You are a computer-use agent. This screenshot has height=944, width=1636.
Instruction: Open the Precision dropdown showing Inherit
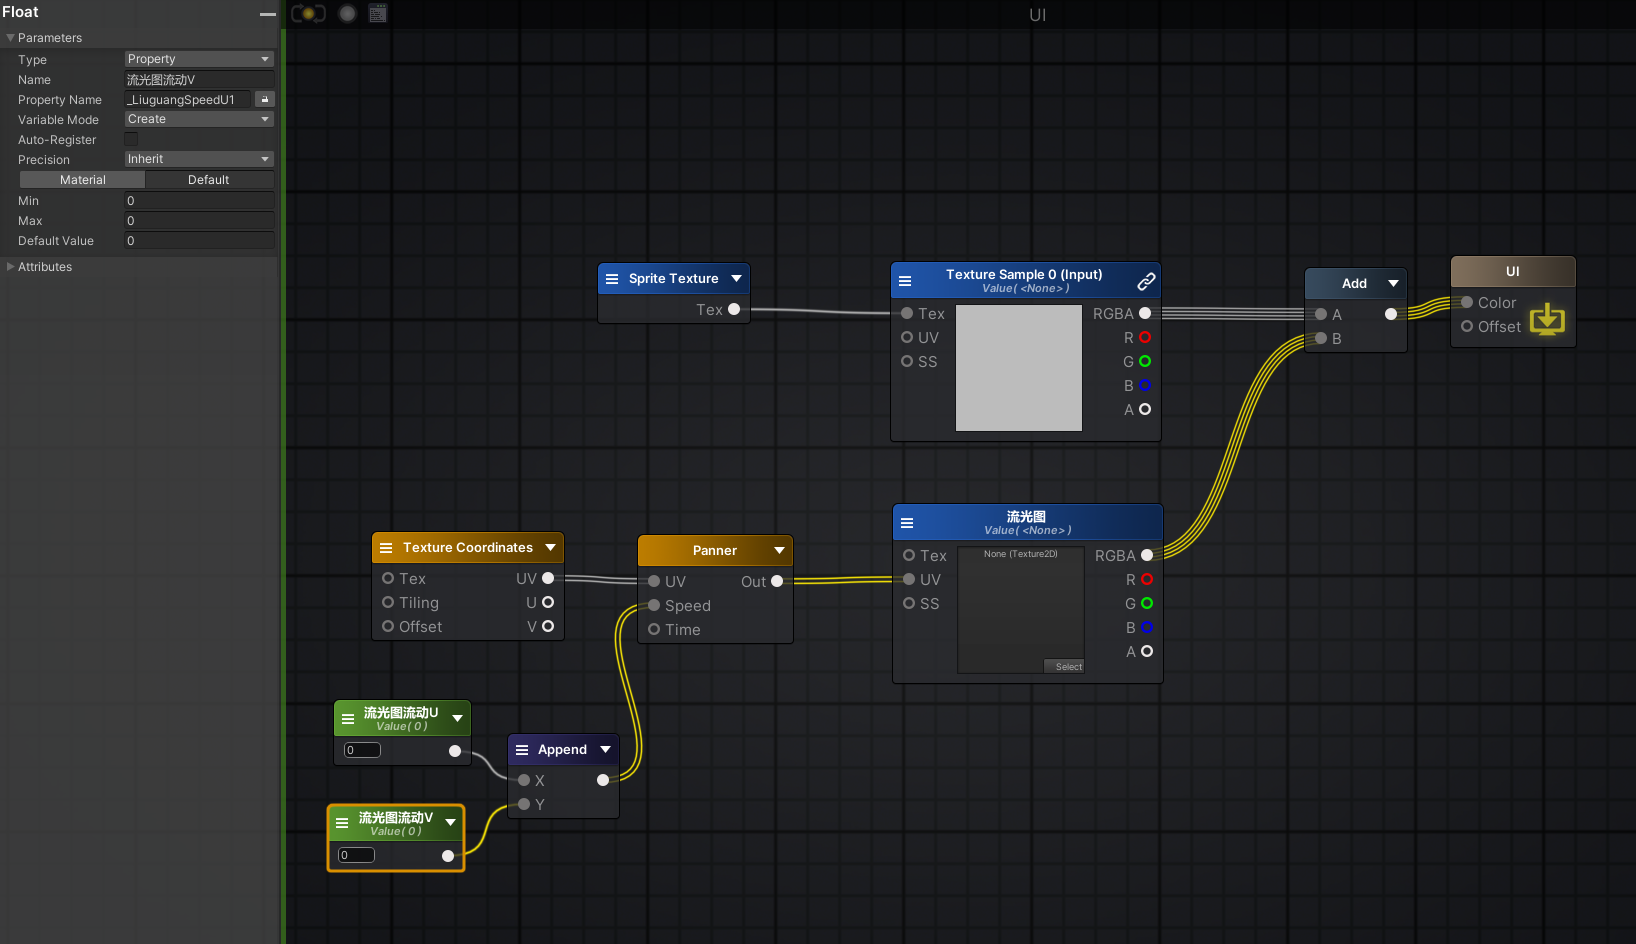[x=199, y=159]
